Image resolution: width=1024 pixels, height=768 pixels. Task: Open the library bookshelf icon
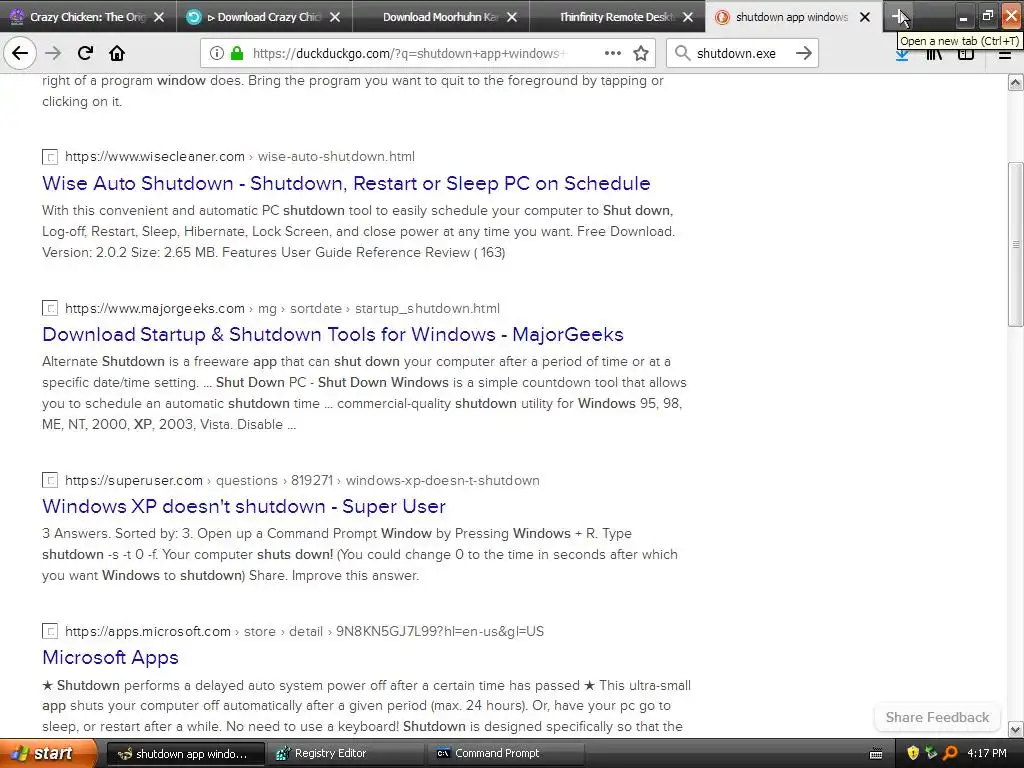point(934,56)
